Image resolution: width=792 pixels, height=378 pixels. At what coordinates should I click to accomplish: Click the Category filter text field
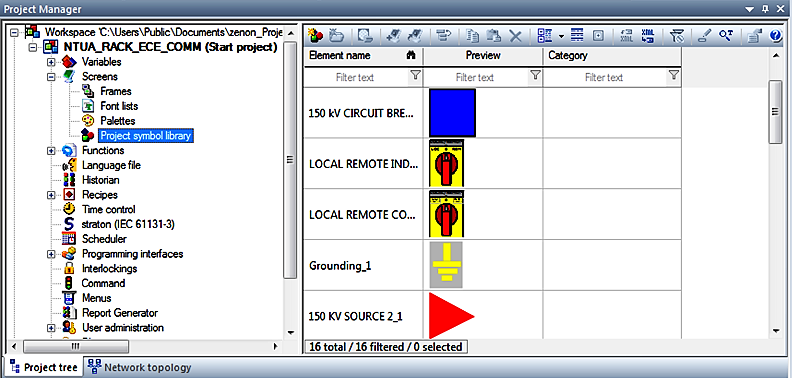(604, 77)
